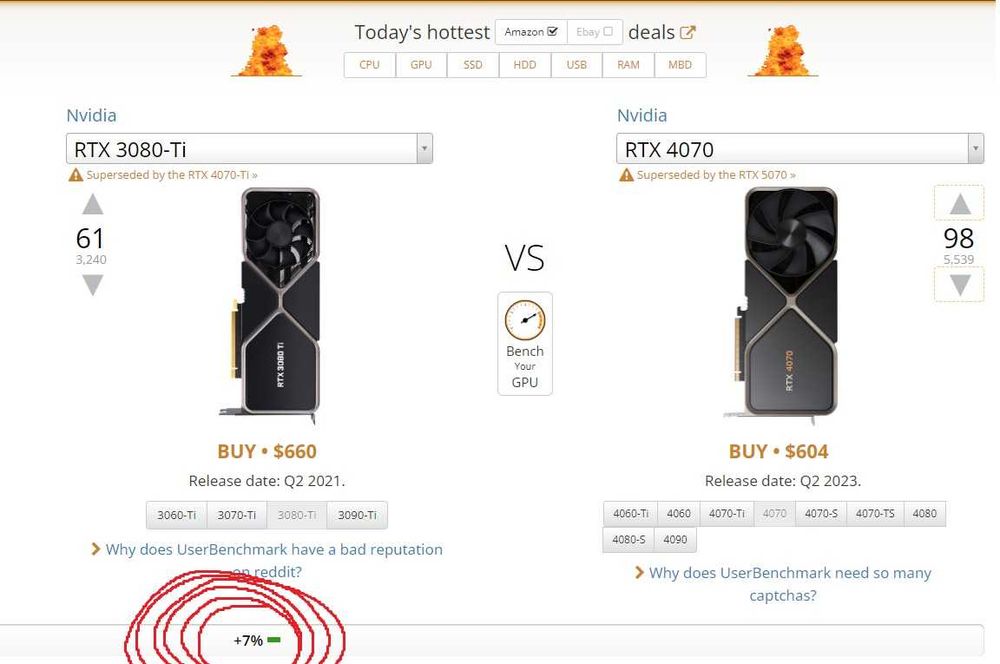This screenshot has width=1000, height=664.
Task: Switch comparison to the 3090-Ti
Action: pyautogui.click(x=356, y=515)
